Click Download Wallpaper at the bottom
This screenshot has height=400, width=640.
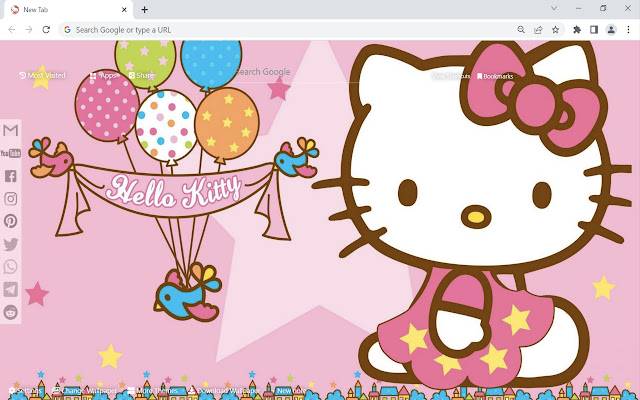point(224,391)
